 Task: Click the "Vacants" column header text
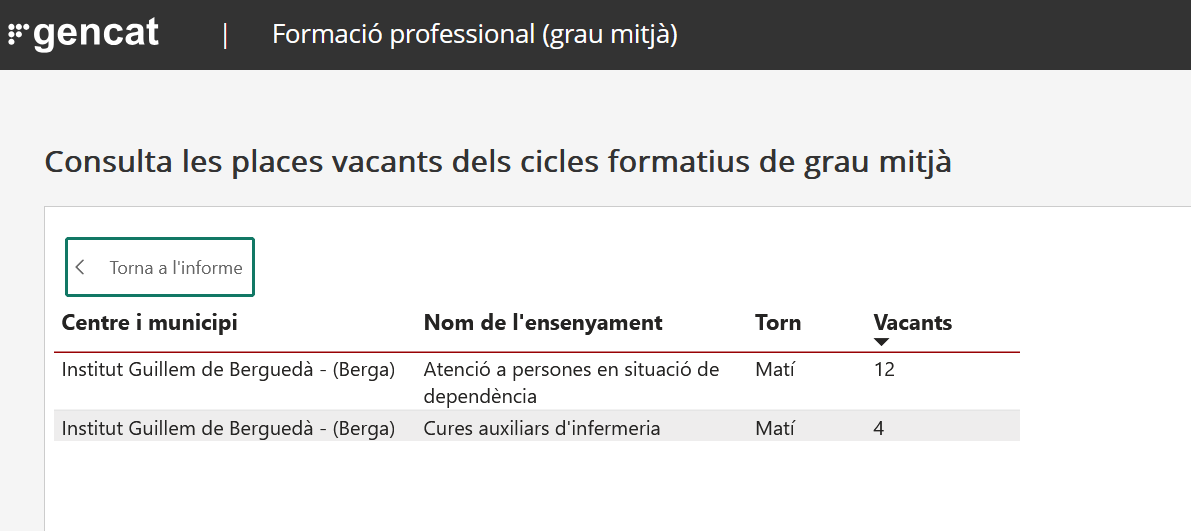click(x=912, y=322)
